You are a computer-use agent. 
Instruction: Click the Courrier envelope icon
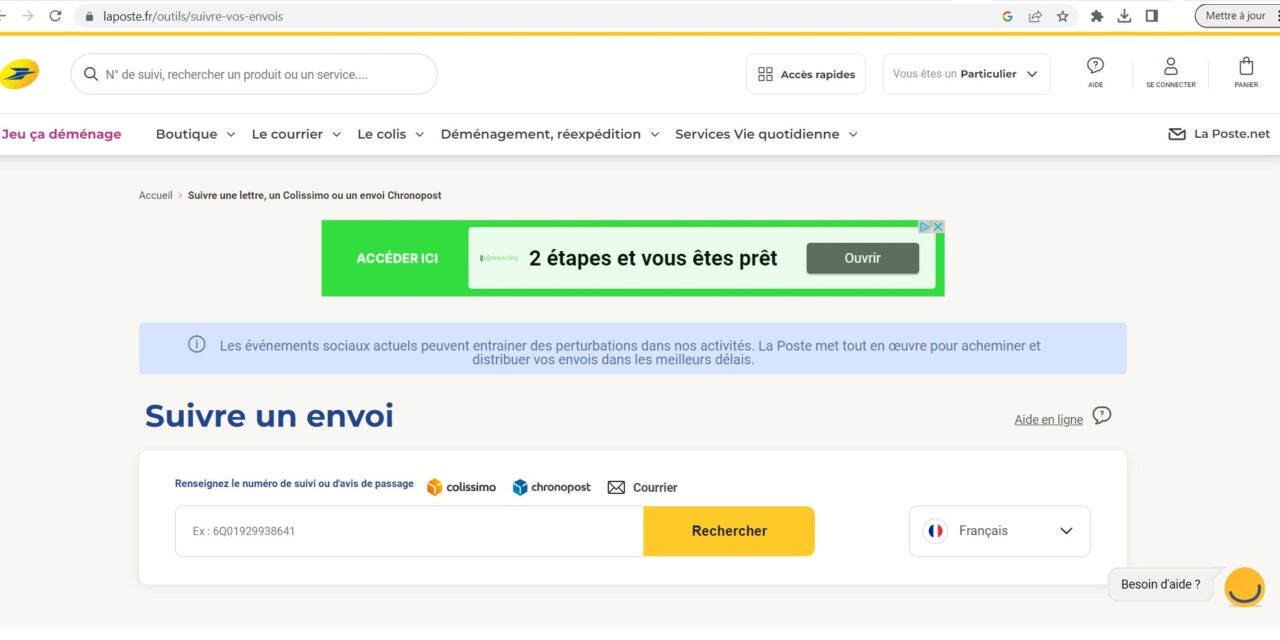click(616, 487)
